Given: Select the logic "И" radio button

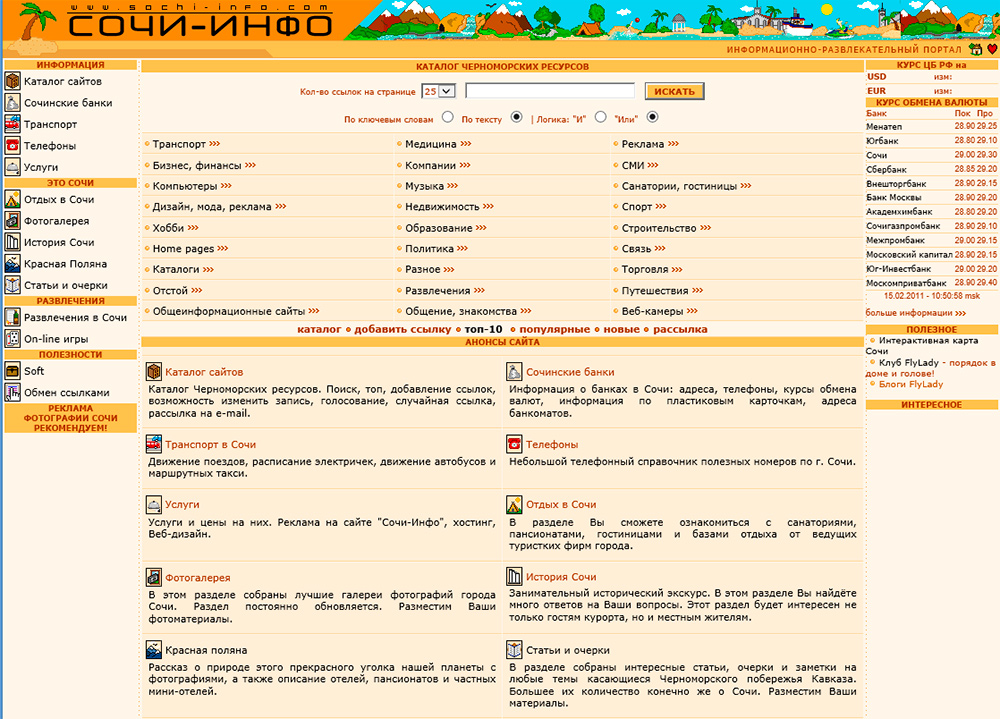Looking at the screenshot, I should click(601, 117).
